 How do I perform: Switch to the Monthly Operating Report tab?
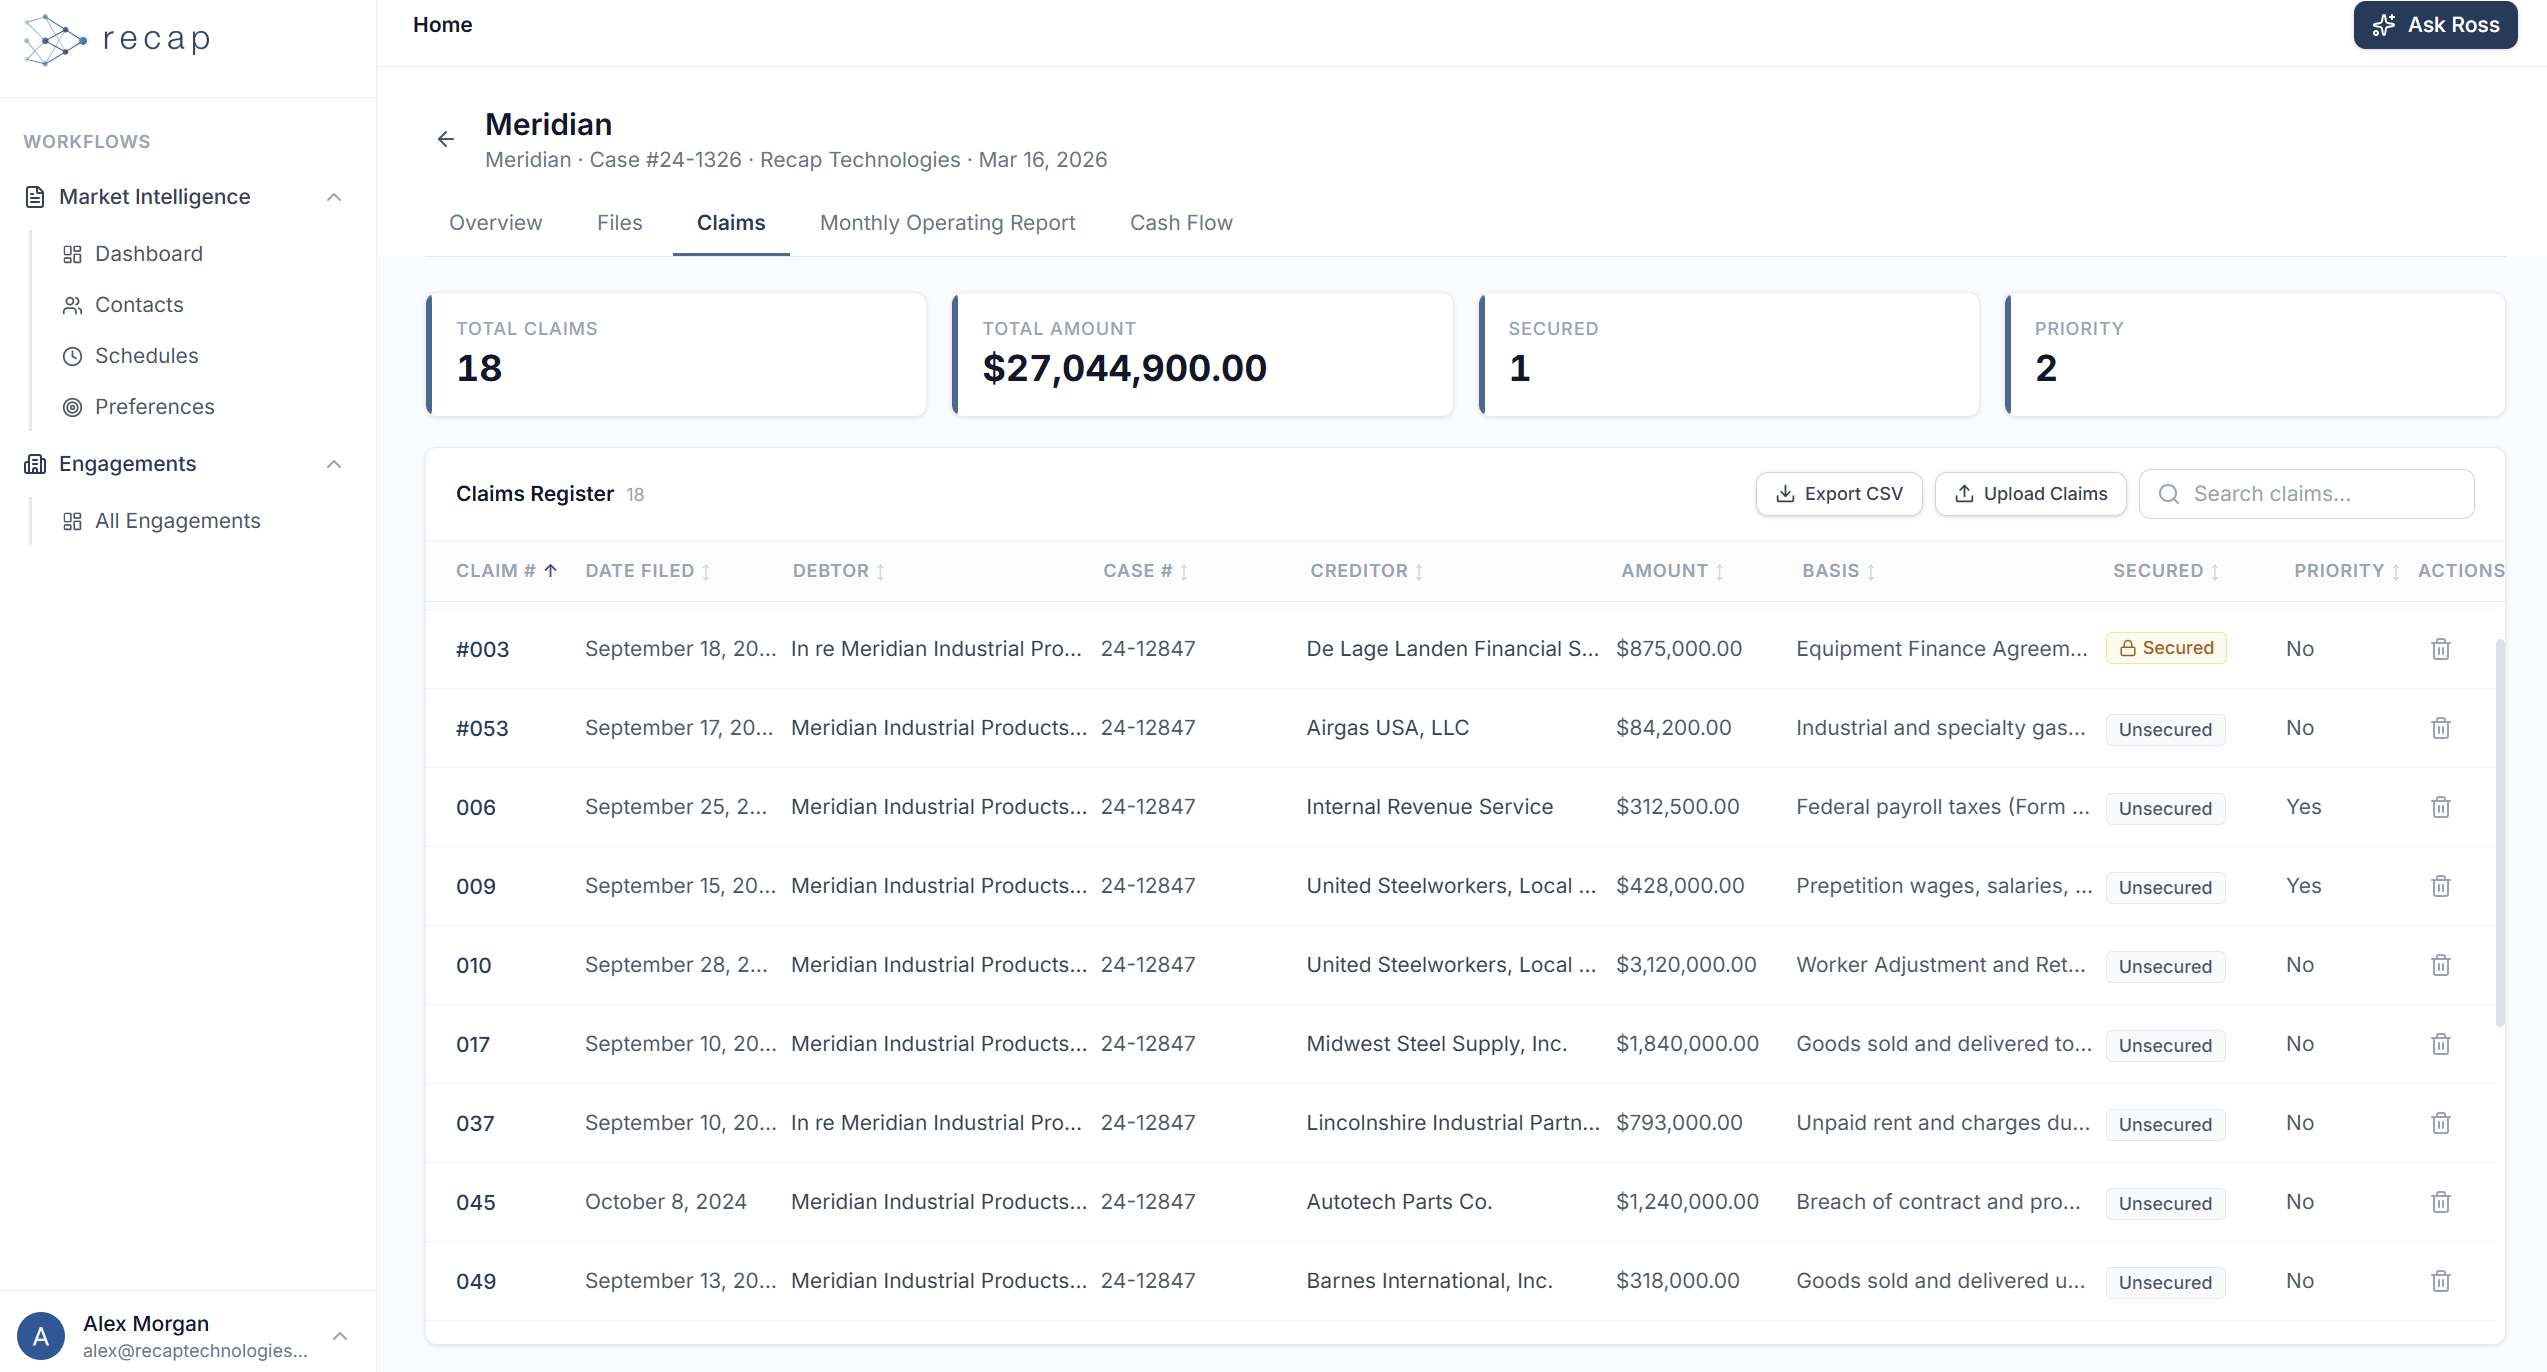tap(947, 222)
